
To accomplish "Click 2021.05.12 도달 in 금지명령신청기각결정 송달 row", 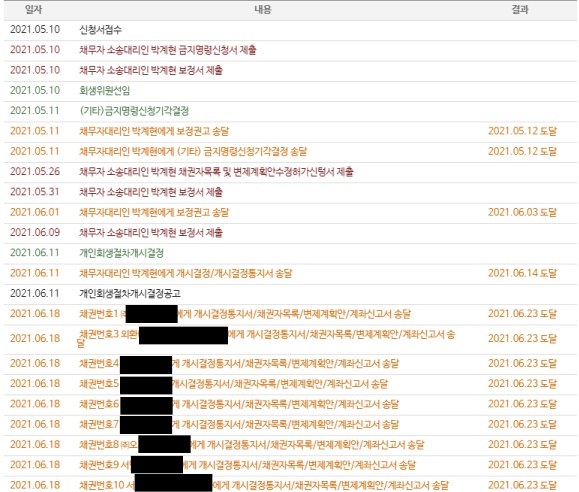I will point(523,151).
